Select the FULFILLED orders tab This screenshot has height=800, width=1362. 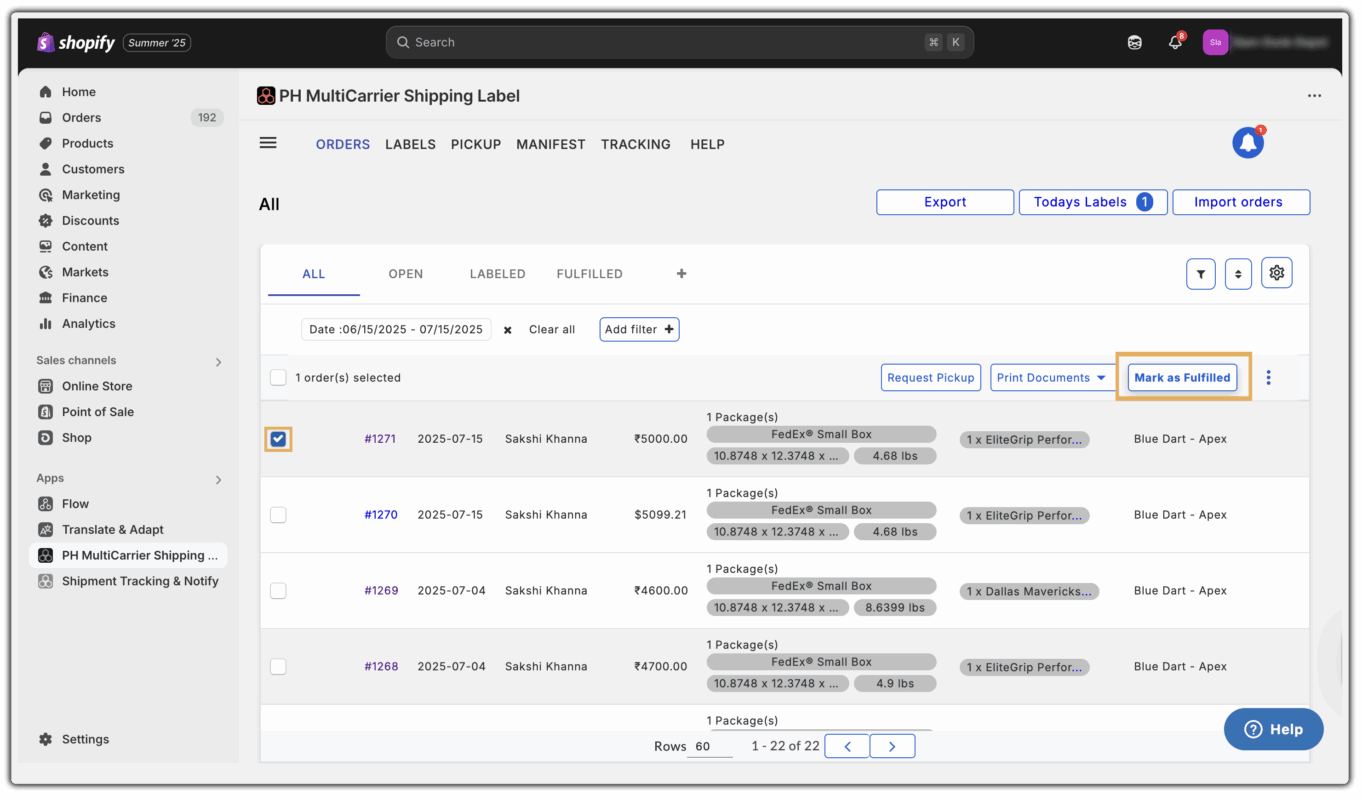pos(590,274)
